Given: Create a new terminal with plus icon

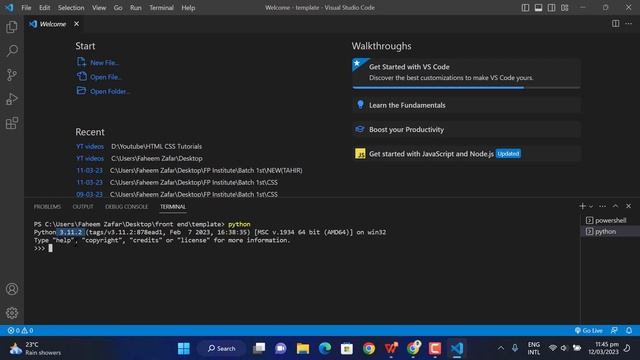Looking at the screenshot, I should click(x=582, y=206).
